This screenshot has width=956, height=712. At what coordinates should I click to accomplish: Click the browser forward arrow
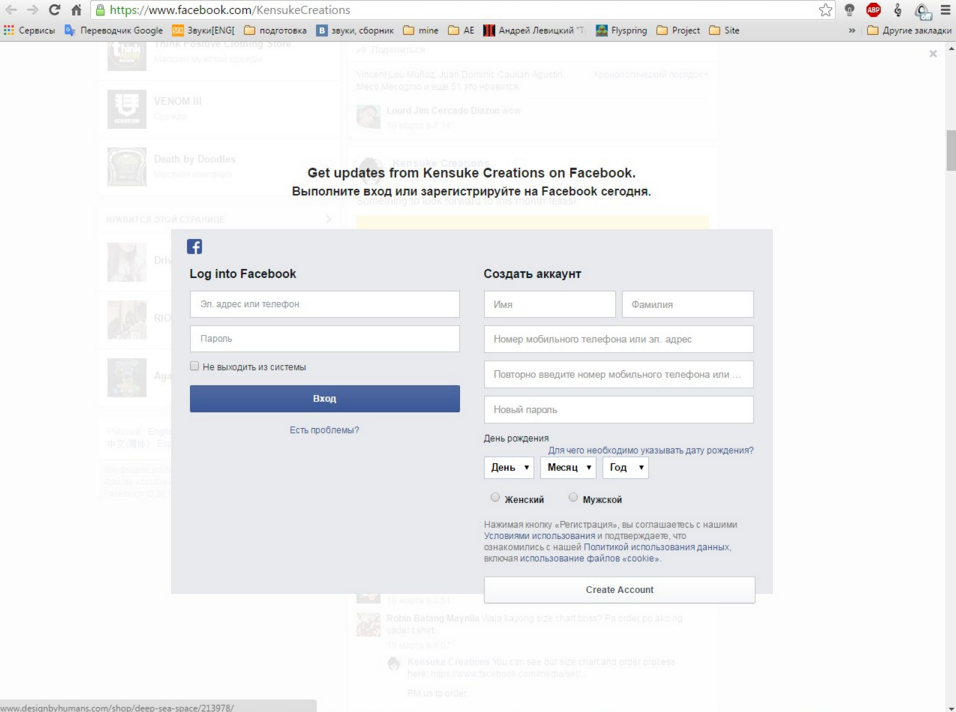pyautogui.click(x=32, y=10)
